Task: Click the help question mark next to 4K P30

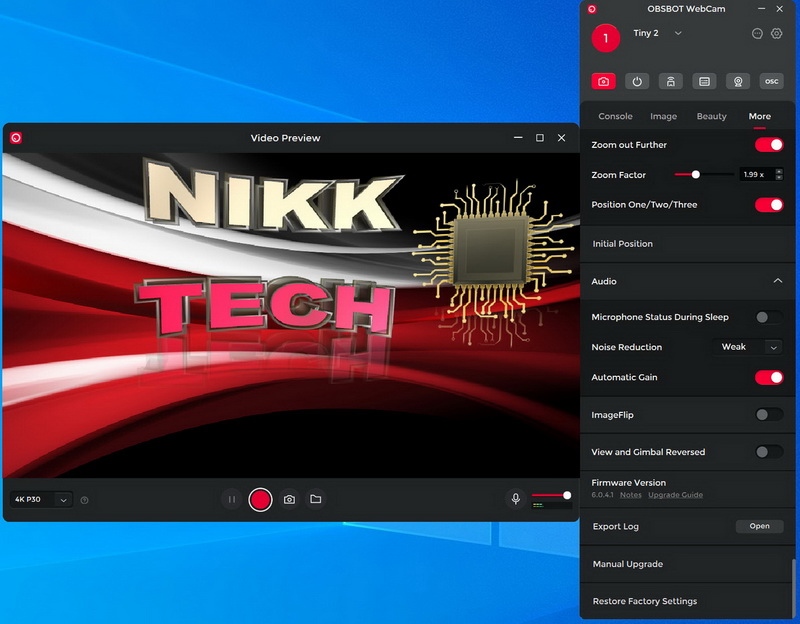Action: tap(85, 500)
